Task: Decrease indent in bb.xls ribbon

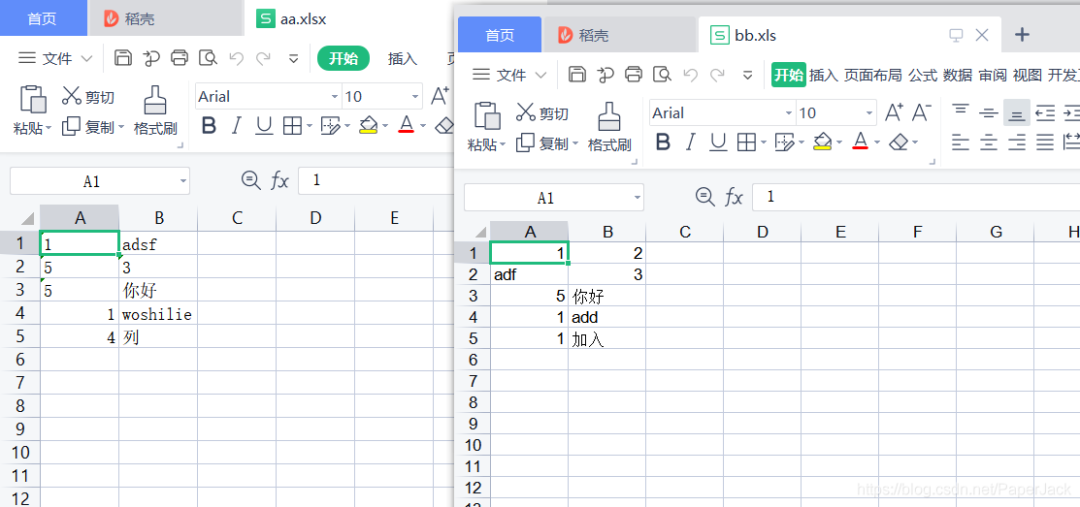Action: tap(1045, 112)
